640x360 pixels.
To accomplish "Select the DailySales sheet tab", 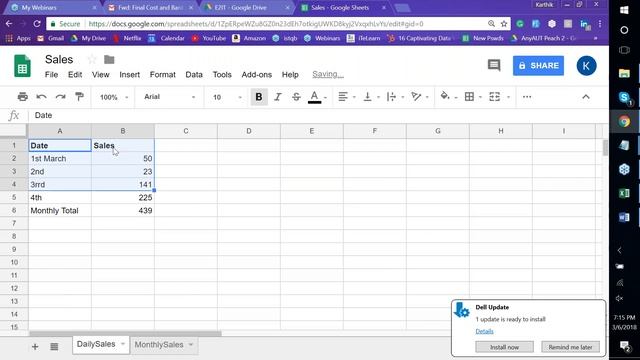I will [96, 344].
